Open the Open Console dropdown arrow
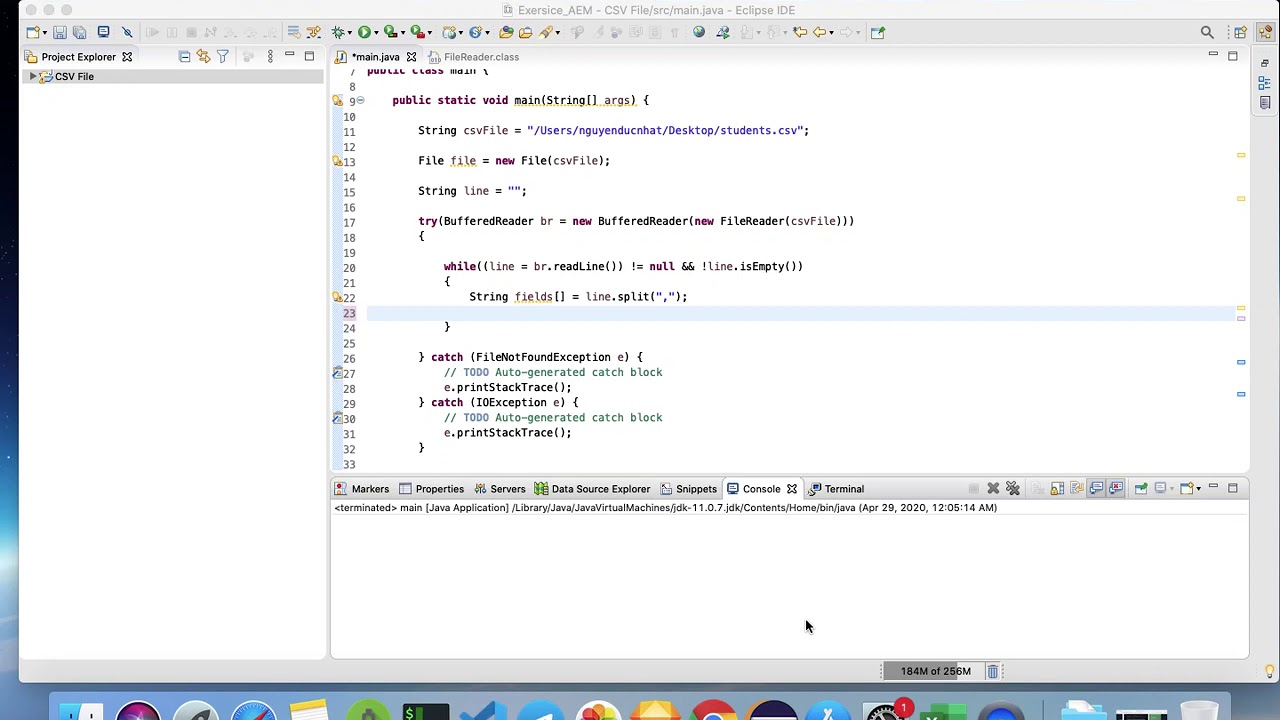The width and height of the screenshot is (1280, 720). (1199, 489)
